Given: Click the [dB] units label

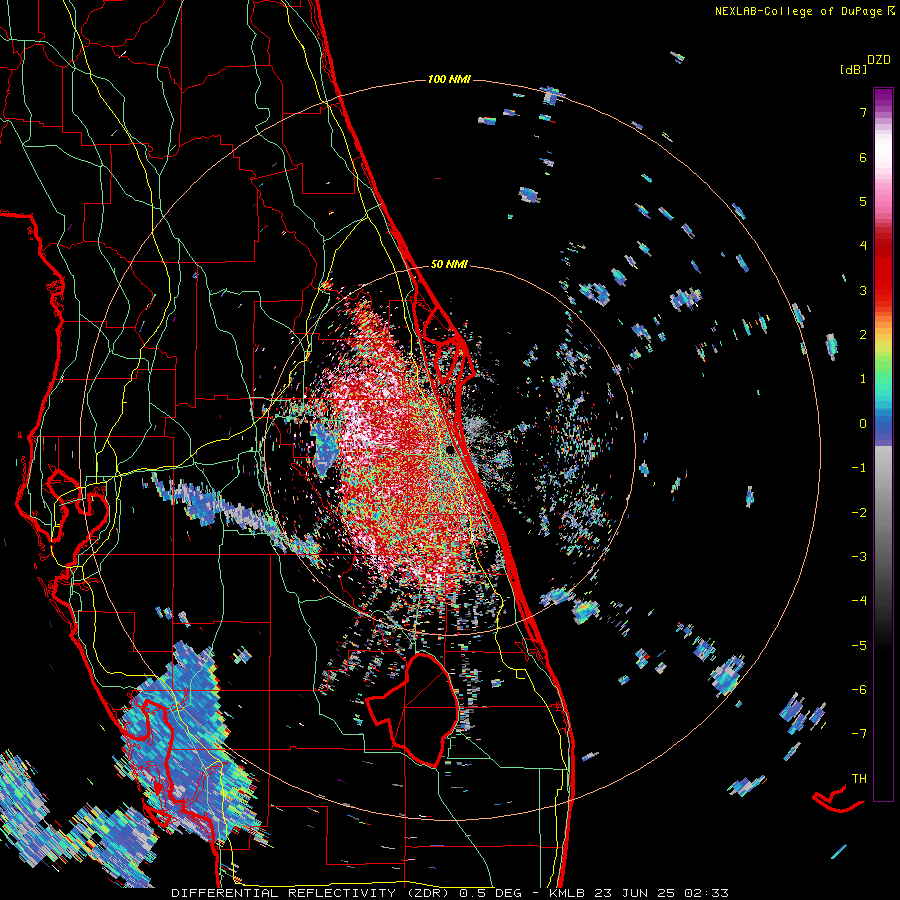Looking at the screenshot, I should coord(853,69).
